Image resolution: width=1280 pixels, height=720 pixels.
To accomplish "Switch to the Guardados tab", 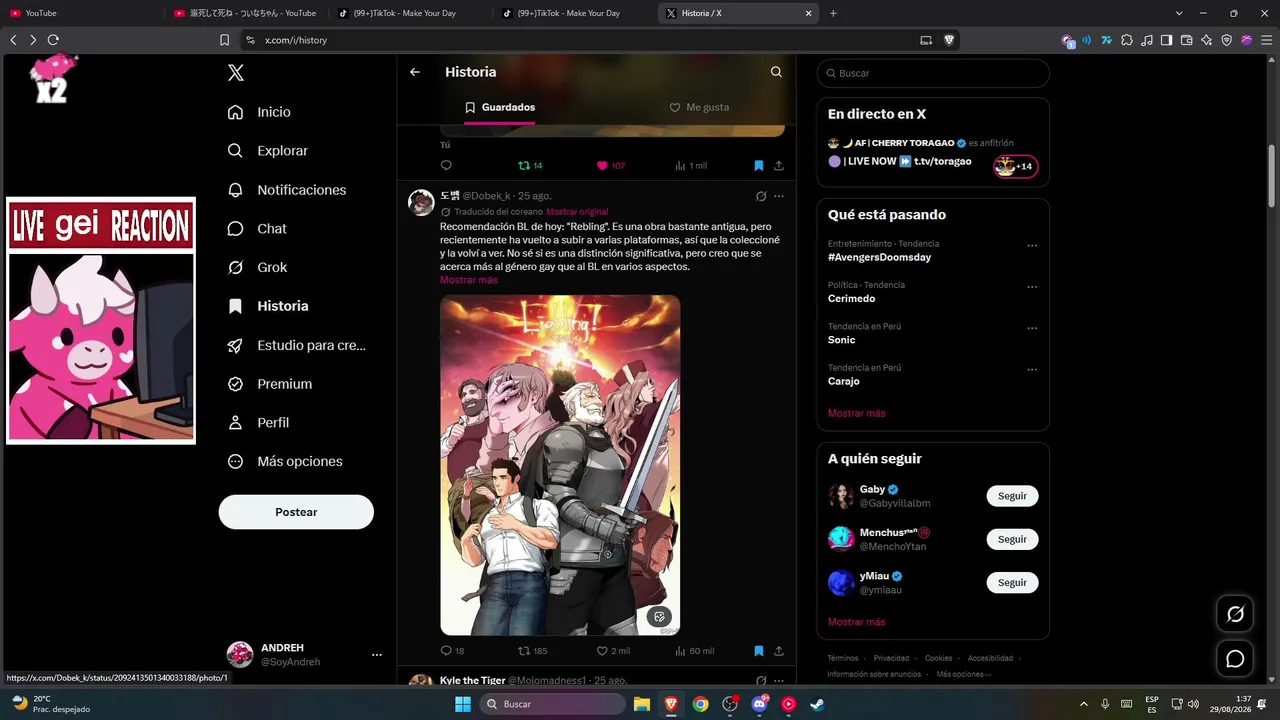I will tap(499, 107).
